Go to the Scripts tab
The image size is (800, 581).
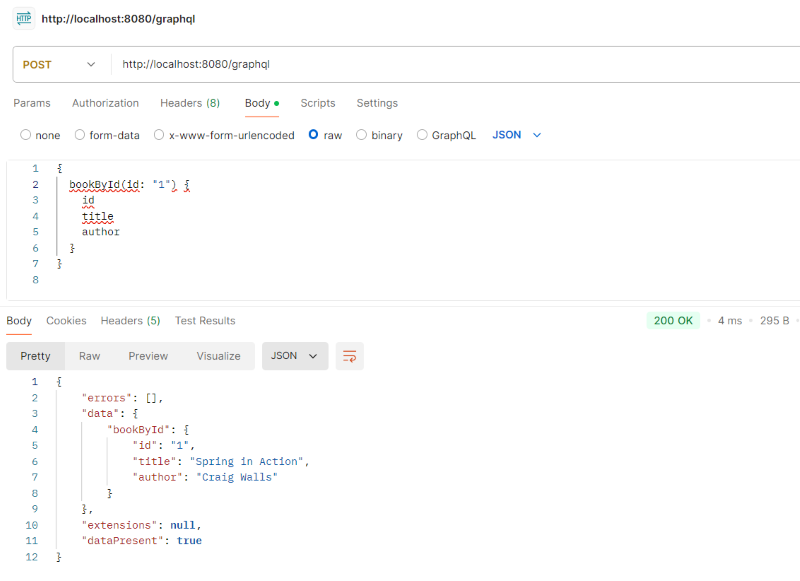coord(318,103)
